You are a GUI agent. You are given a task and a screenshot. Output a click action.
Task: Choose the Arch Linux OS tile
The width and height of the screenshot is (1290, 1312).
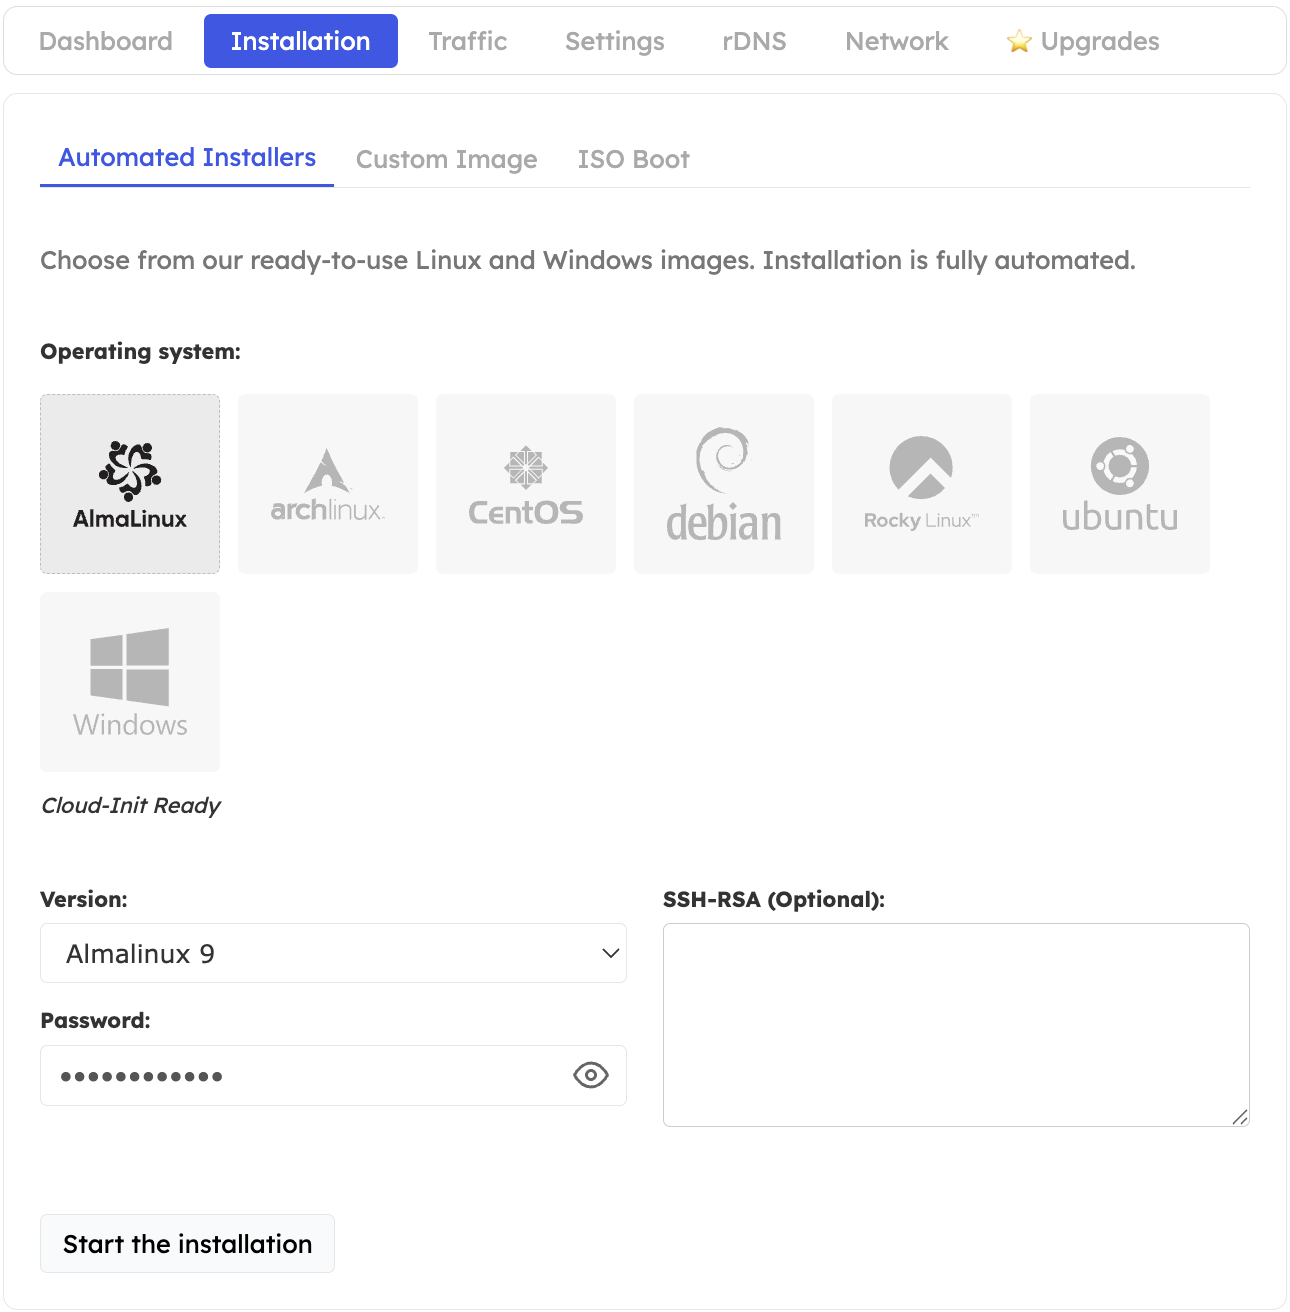tap(327, 483)
